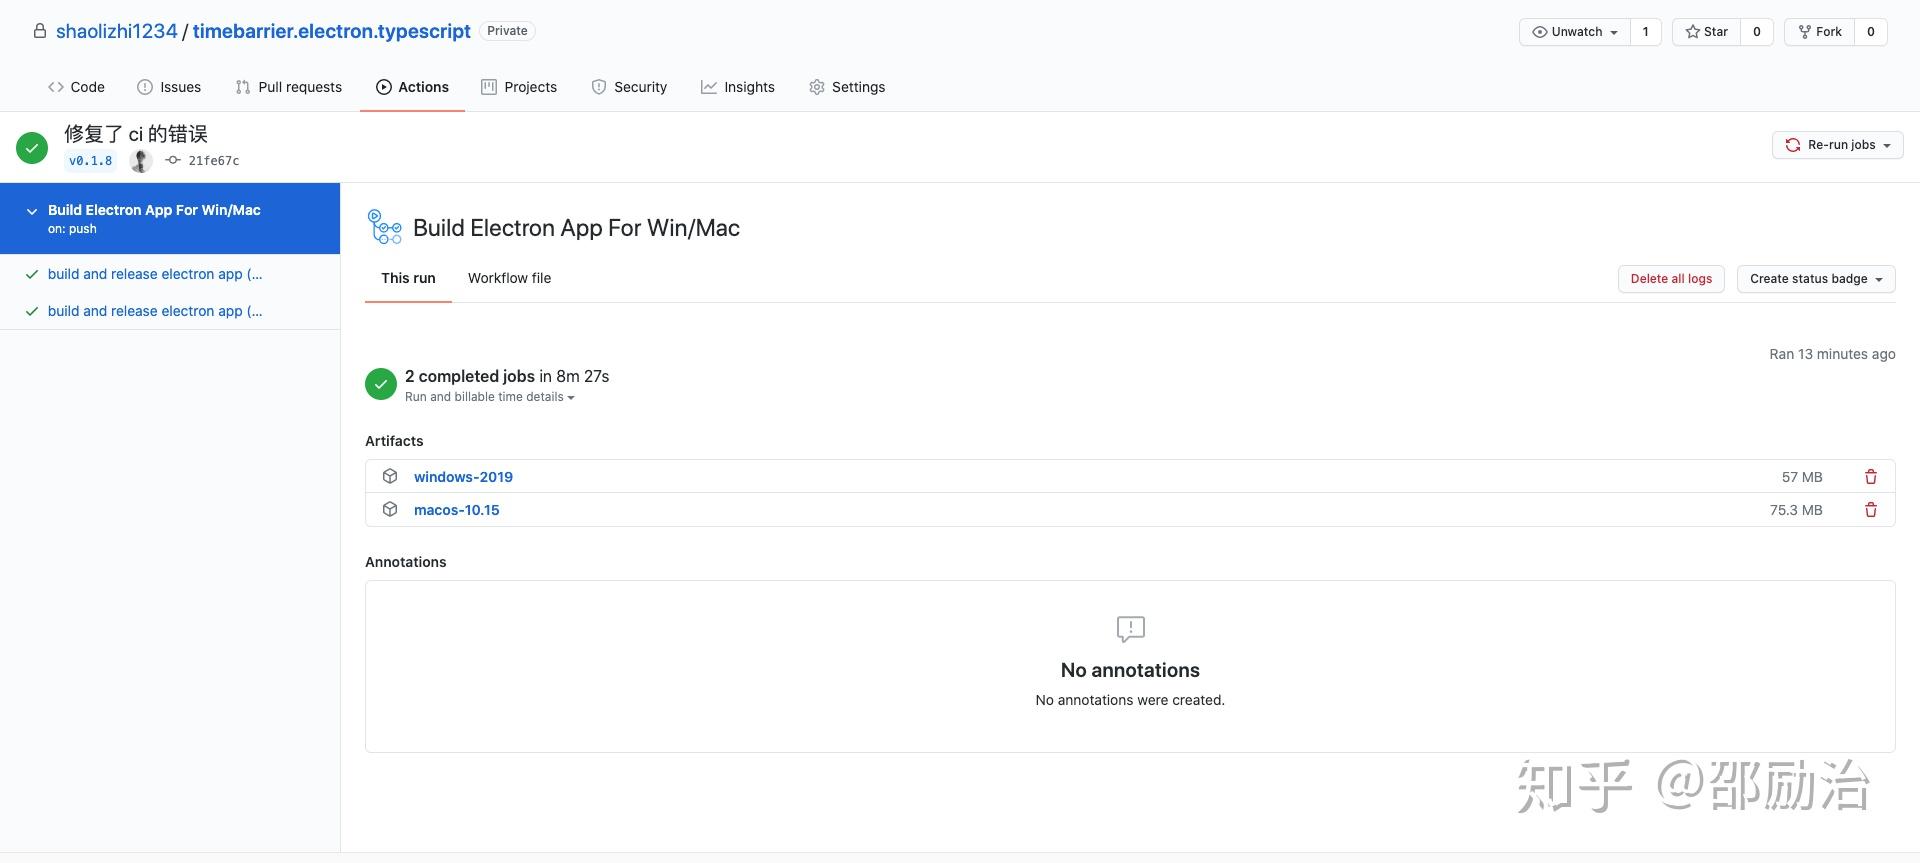Switch to the Workflow file tab
The width and height of the screenshot is (1920, 863).
click(x=509, y=278)
